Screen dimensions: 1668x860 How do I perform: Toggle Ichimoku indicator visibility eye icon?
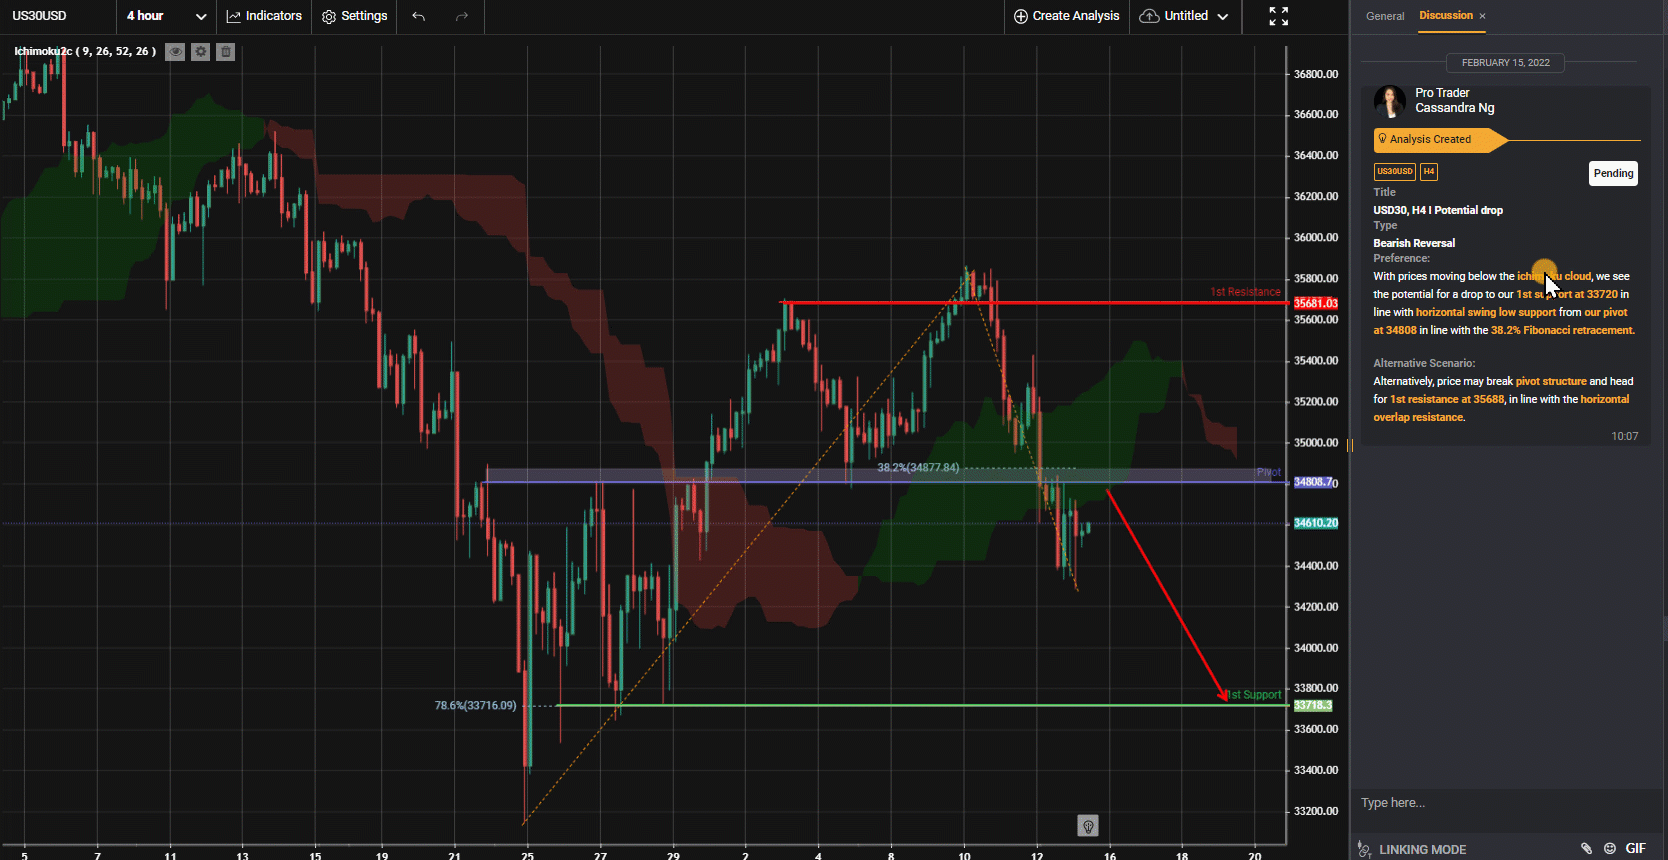(175, 52)
